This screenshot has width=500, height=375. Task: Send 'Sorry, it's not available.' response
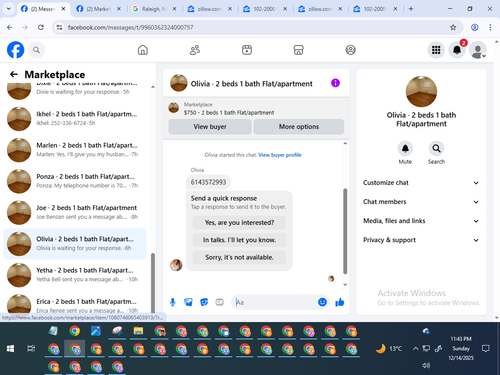pos(239,257)
